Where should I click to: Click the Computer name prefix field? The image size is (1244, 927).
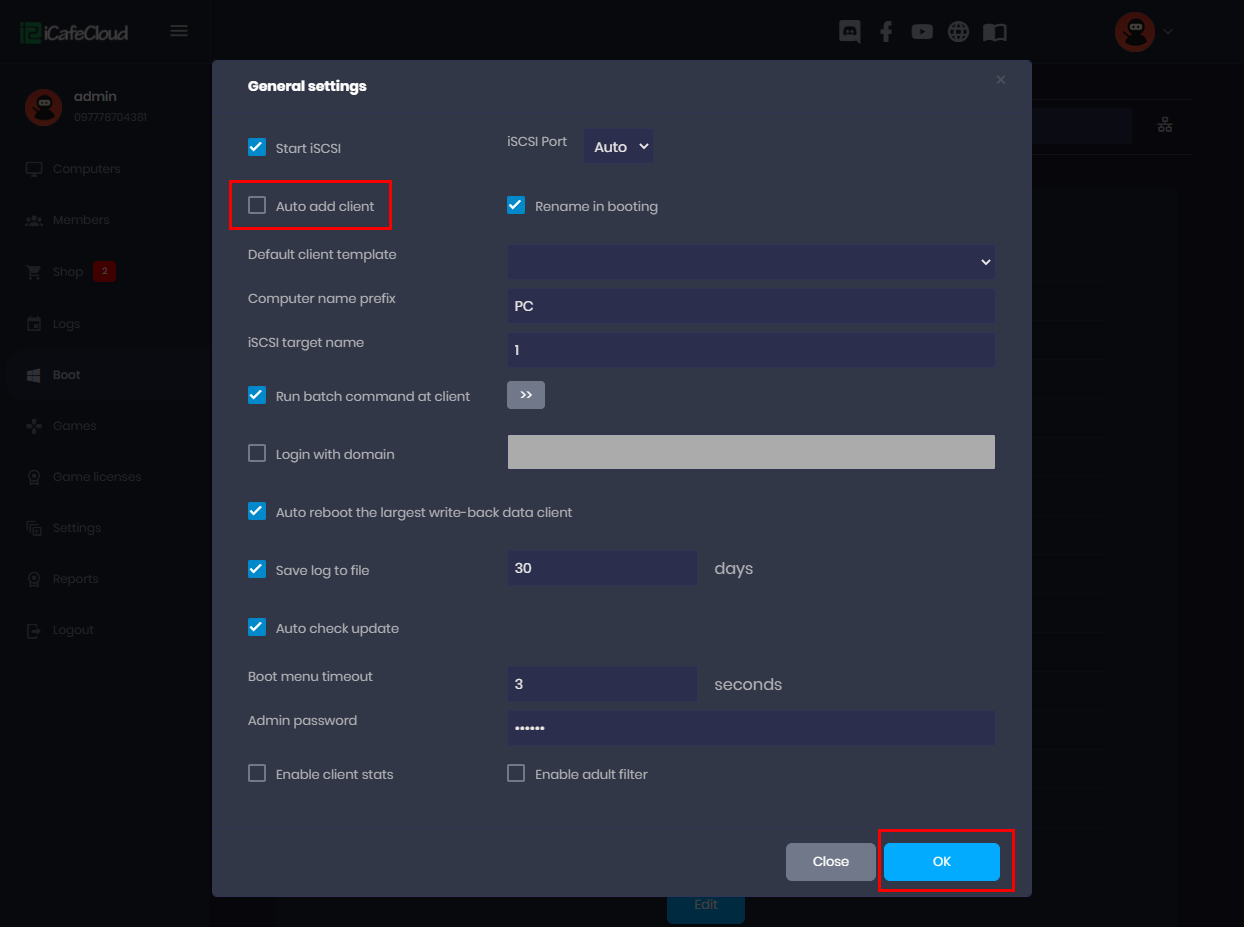coord(751,306)
